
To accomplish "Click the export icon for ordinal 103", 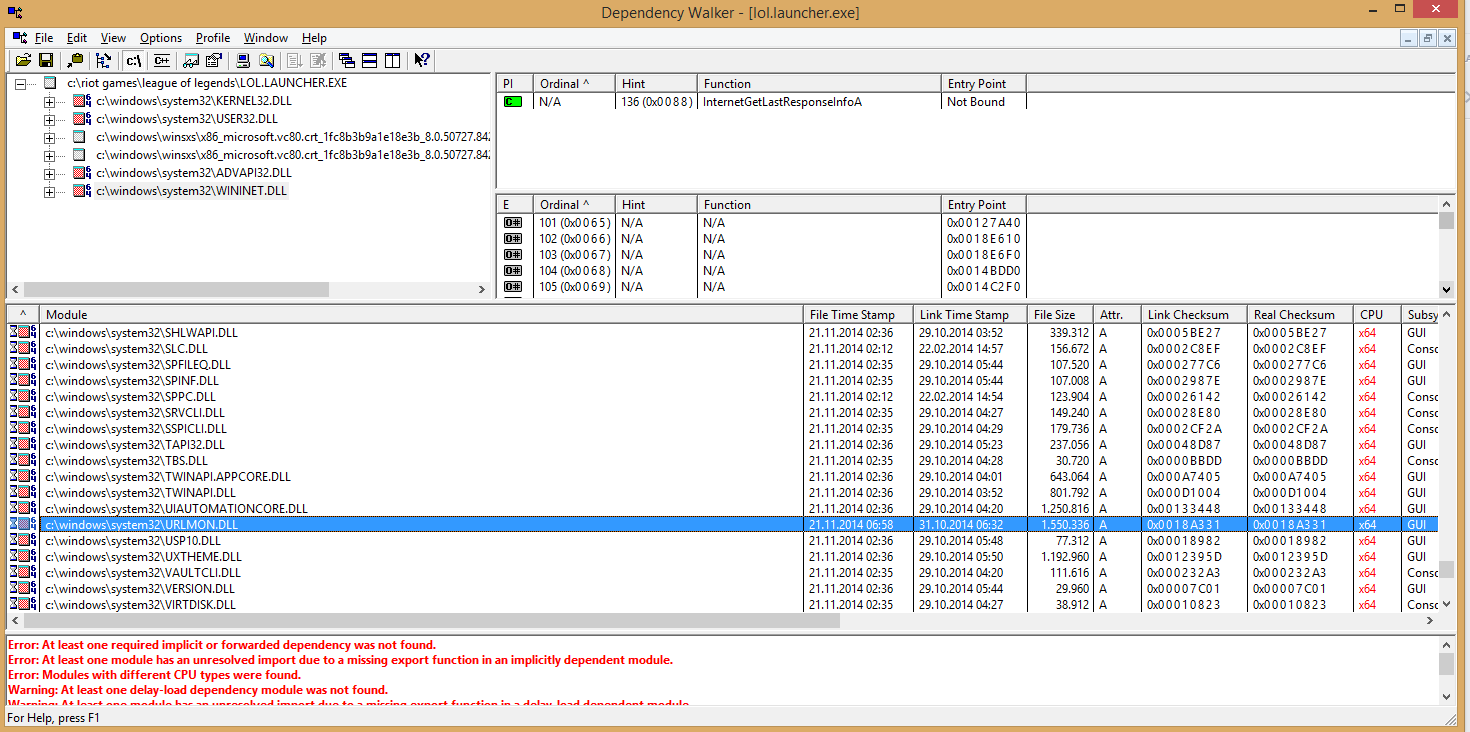I will pos(513,255).
